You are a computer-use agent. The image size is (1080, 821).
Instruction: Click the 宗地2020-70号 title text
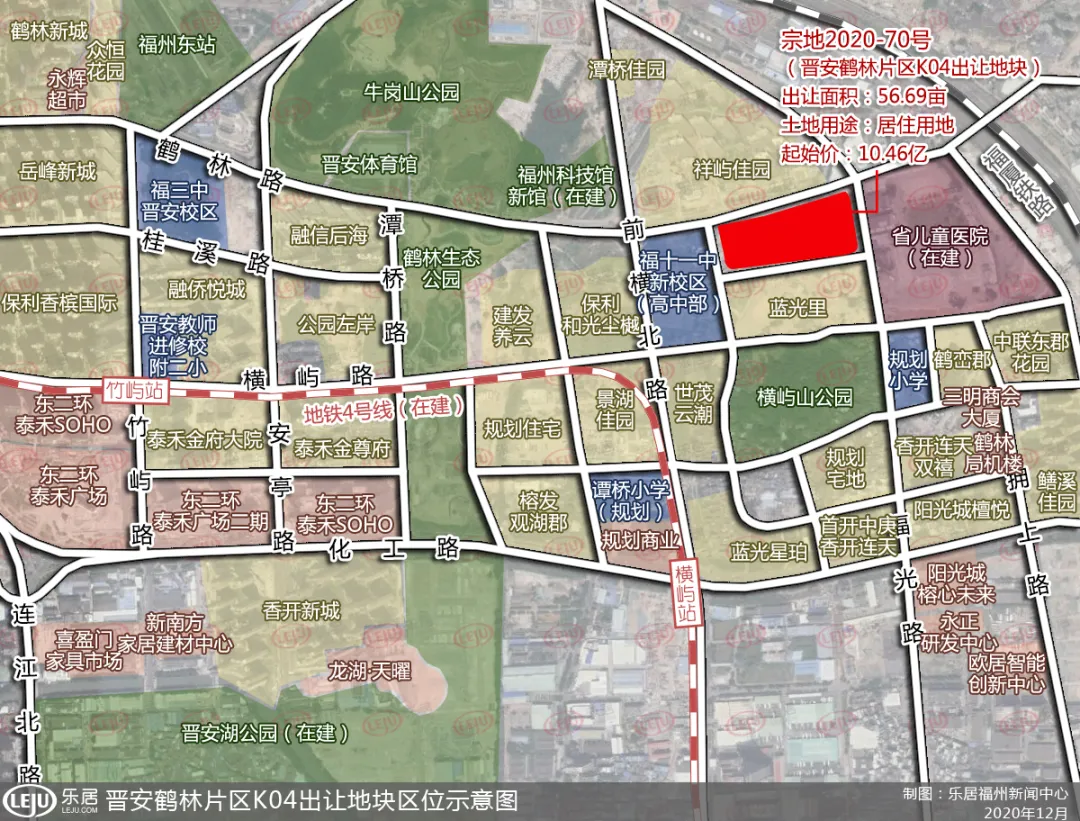855,41
